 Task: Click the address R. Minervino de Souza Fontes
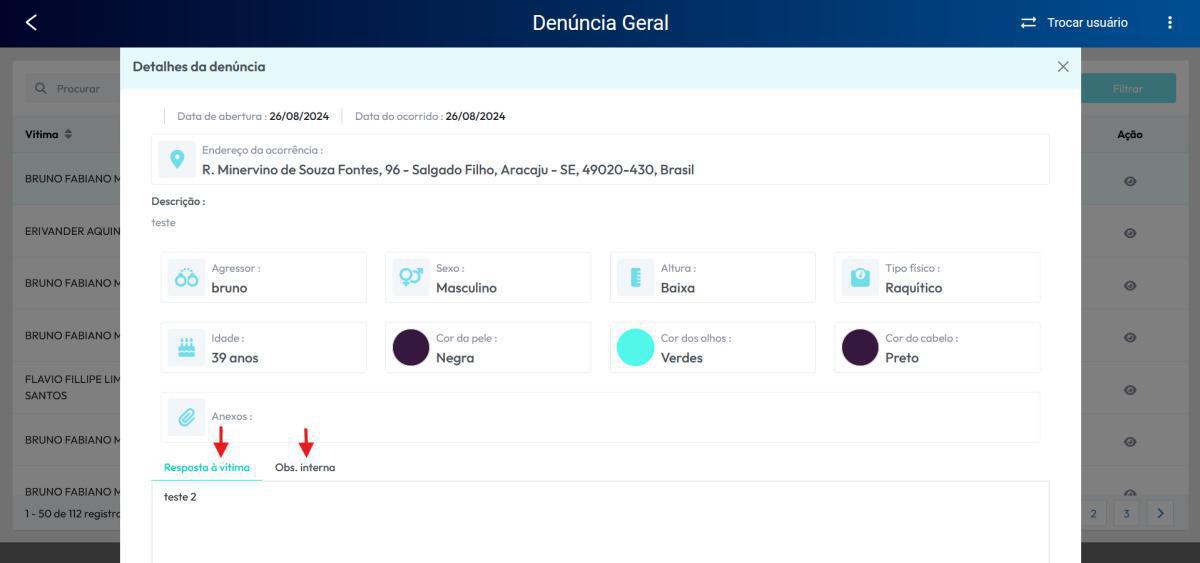click(x=448, y=170)
